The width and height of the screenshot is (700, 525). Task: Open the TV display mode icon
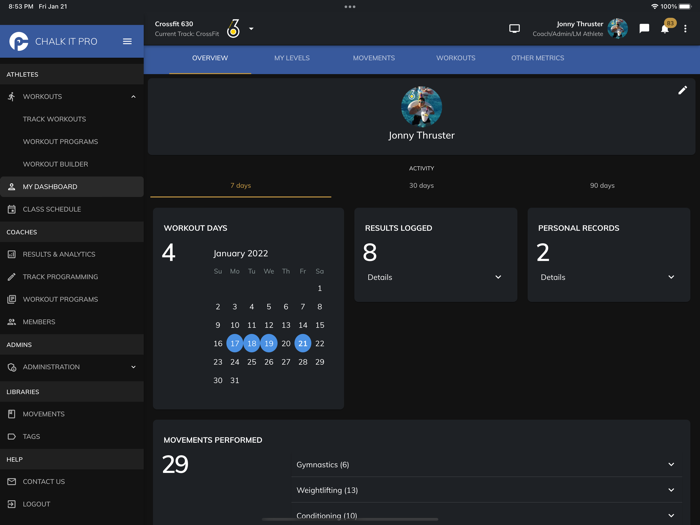[514, 29]
